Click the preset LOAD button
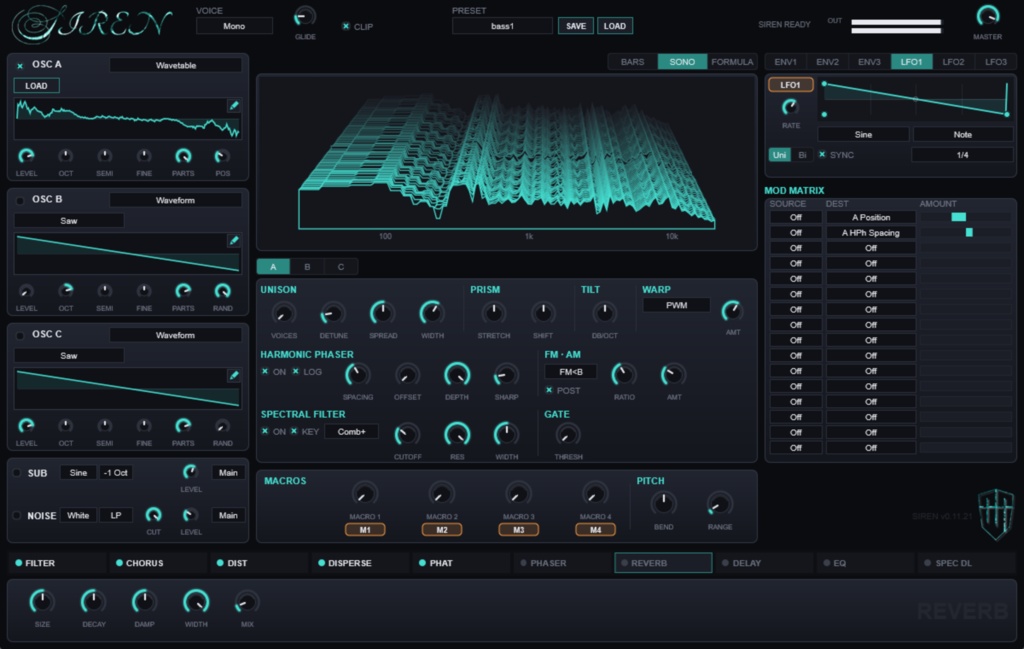 click(615, 26)
